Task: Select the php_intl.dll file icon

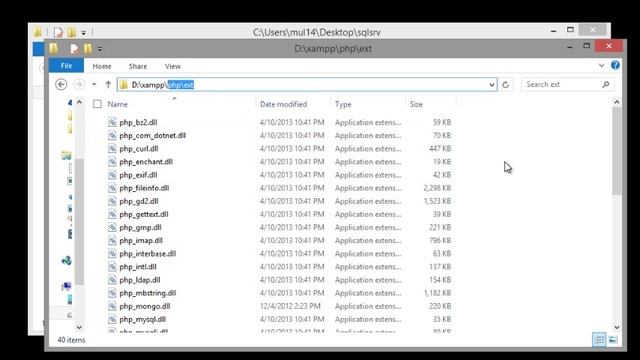Action: click(x=112, y=267)
